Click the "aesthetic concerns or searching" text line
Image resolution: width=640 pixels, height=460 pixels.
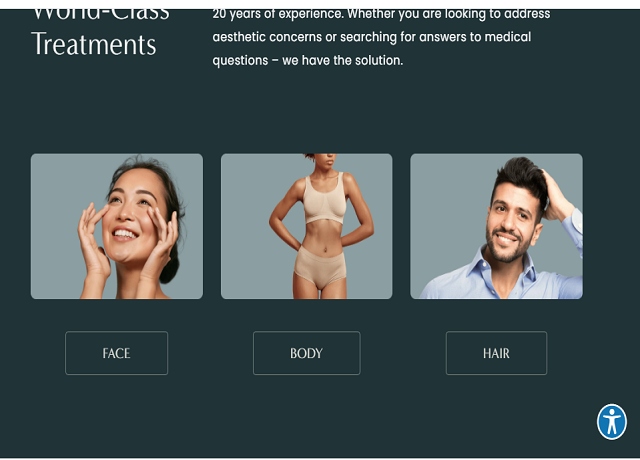pyautogui.click(x=372, y=37)
